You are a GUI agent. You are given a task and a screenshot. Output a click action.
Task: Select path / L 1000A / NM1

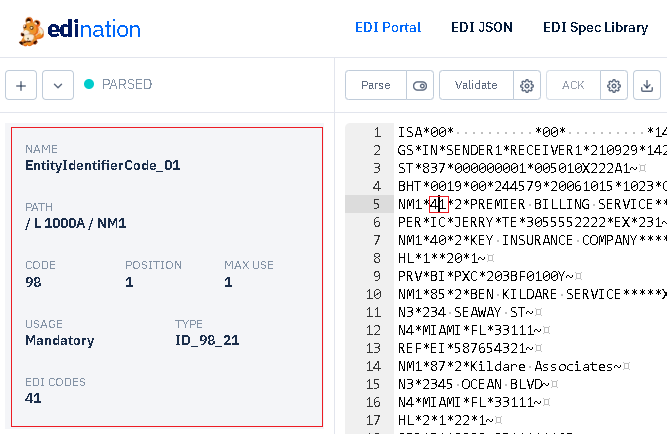coord(76,223)
